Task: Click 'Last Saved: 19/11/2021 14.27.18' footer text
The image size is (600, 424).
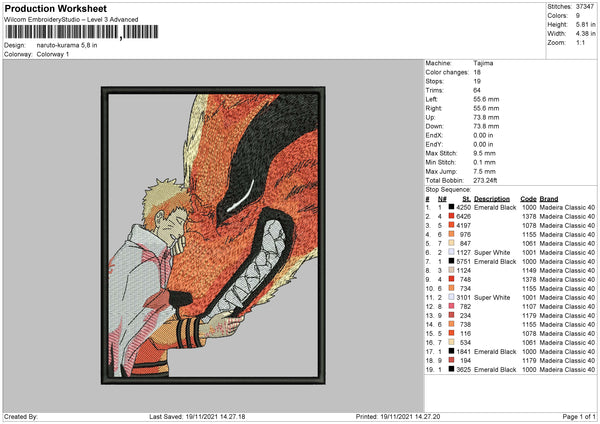Action: pyautogui.click(x=197, y=417)
